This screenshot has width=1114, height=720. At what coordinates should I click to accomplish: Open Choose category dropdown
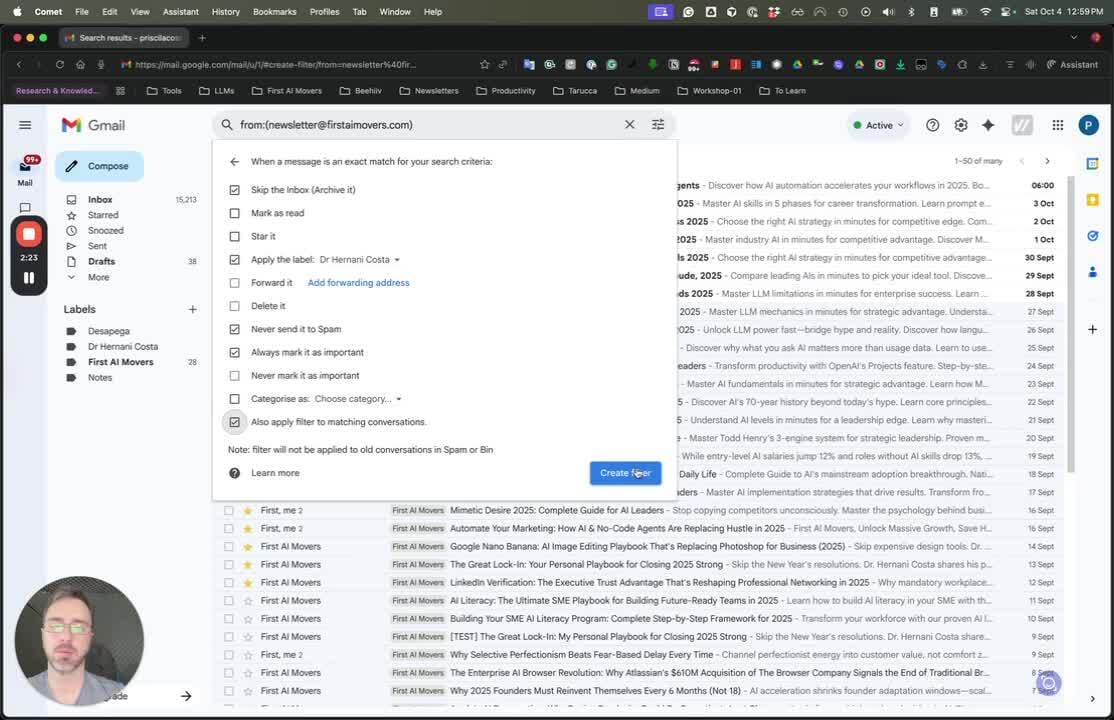358,399
